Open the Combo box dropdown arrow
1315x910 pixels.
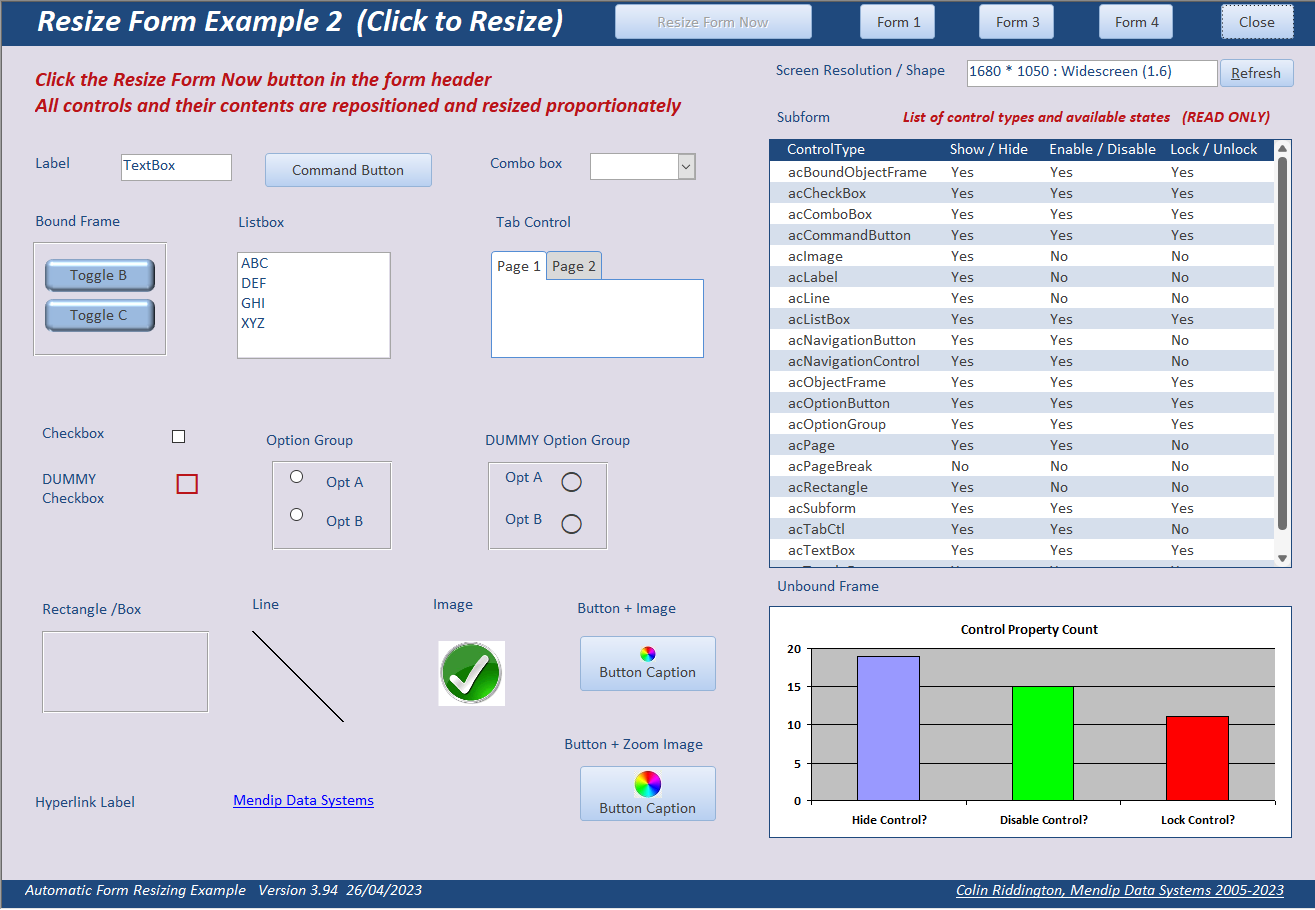coord(686,166)
